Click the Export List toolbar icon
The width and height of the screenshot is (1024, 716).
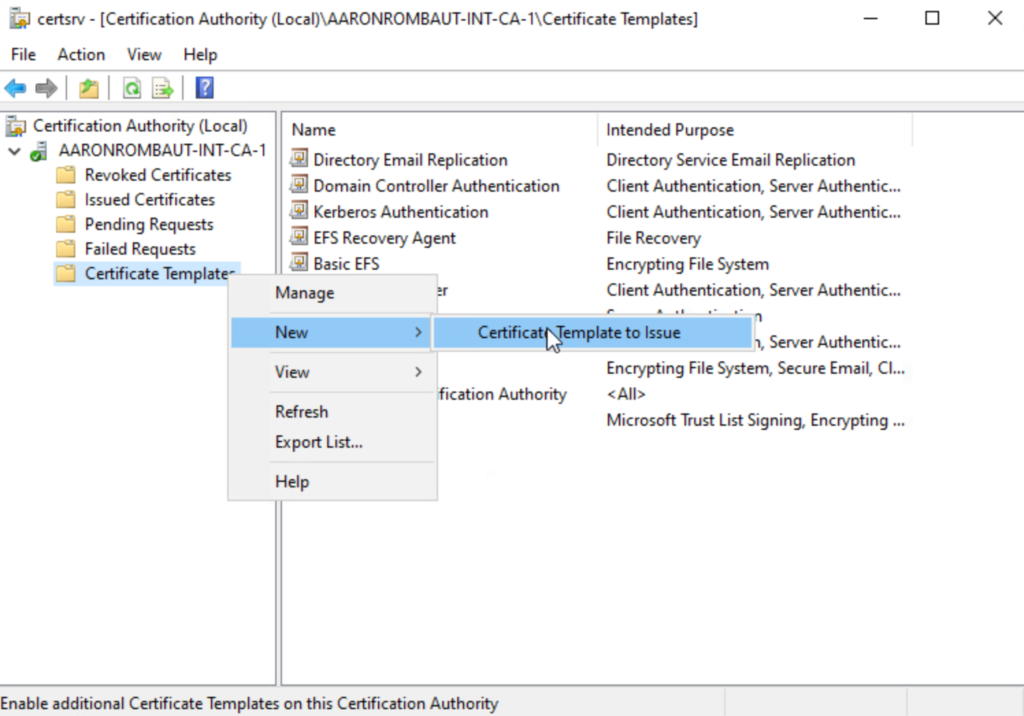pos(162,89)
